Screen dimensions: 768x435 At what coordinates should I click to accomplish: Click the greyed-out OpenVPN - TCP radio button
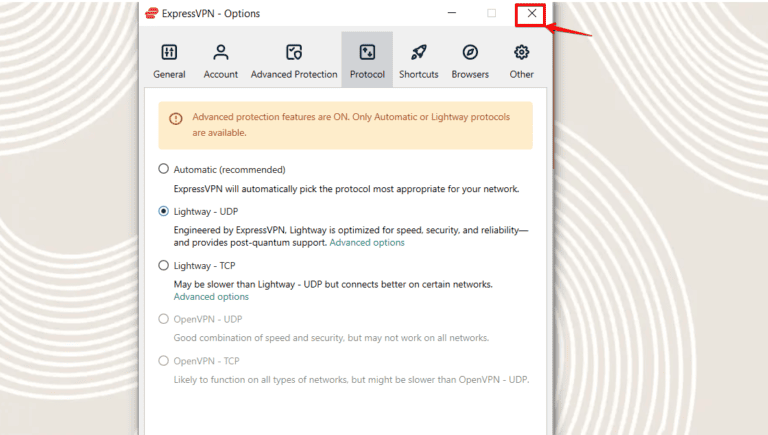tap(164, 361)
